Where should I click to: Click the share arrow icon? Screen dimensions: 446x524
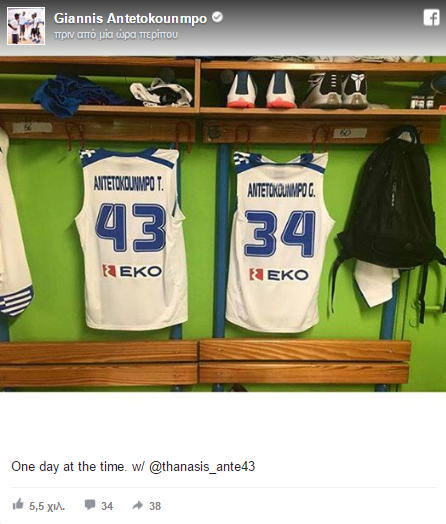click(138, 505)
